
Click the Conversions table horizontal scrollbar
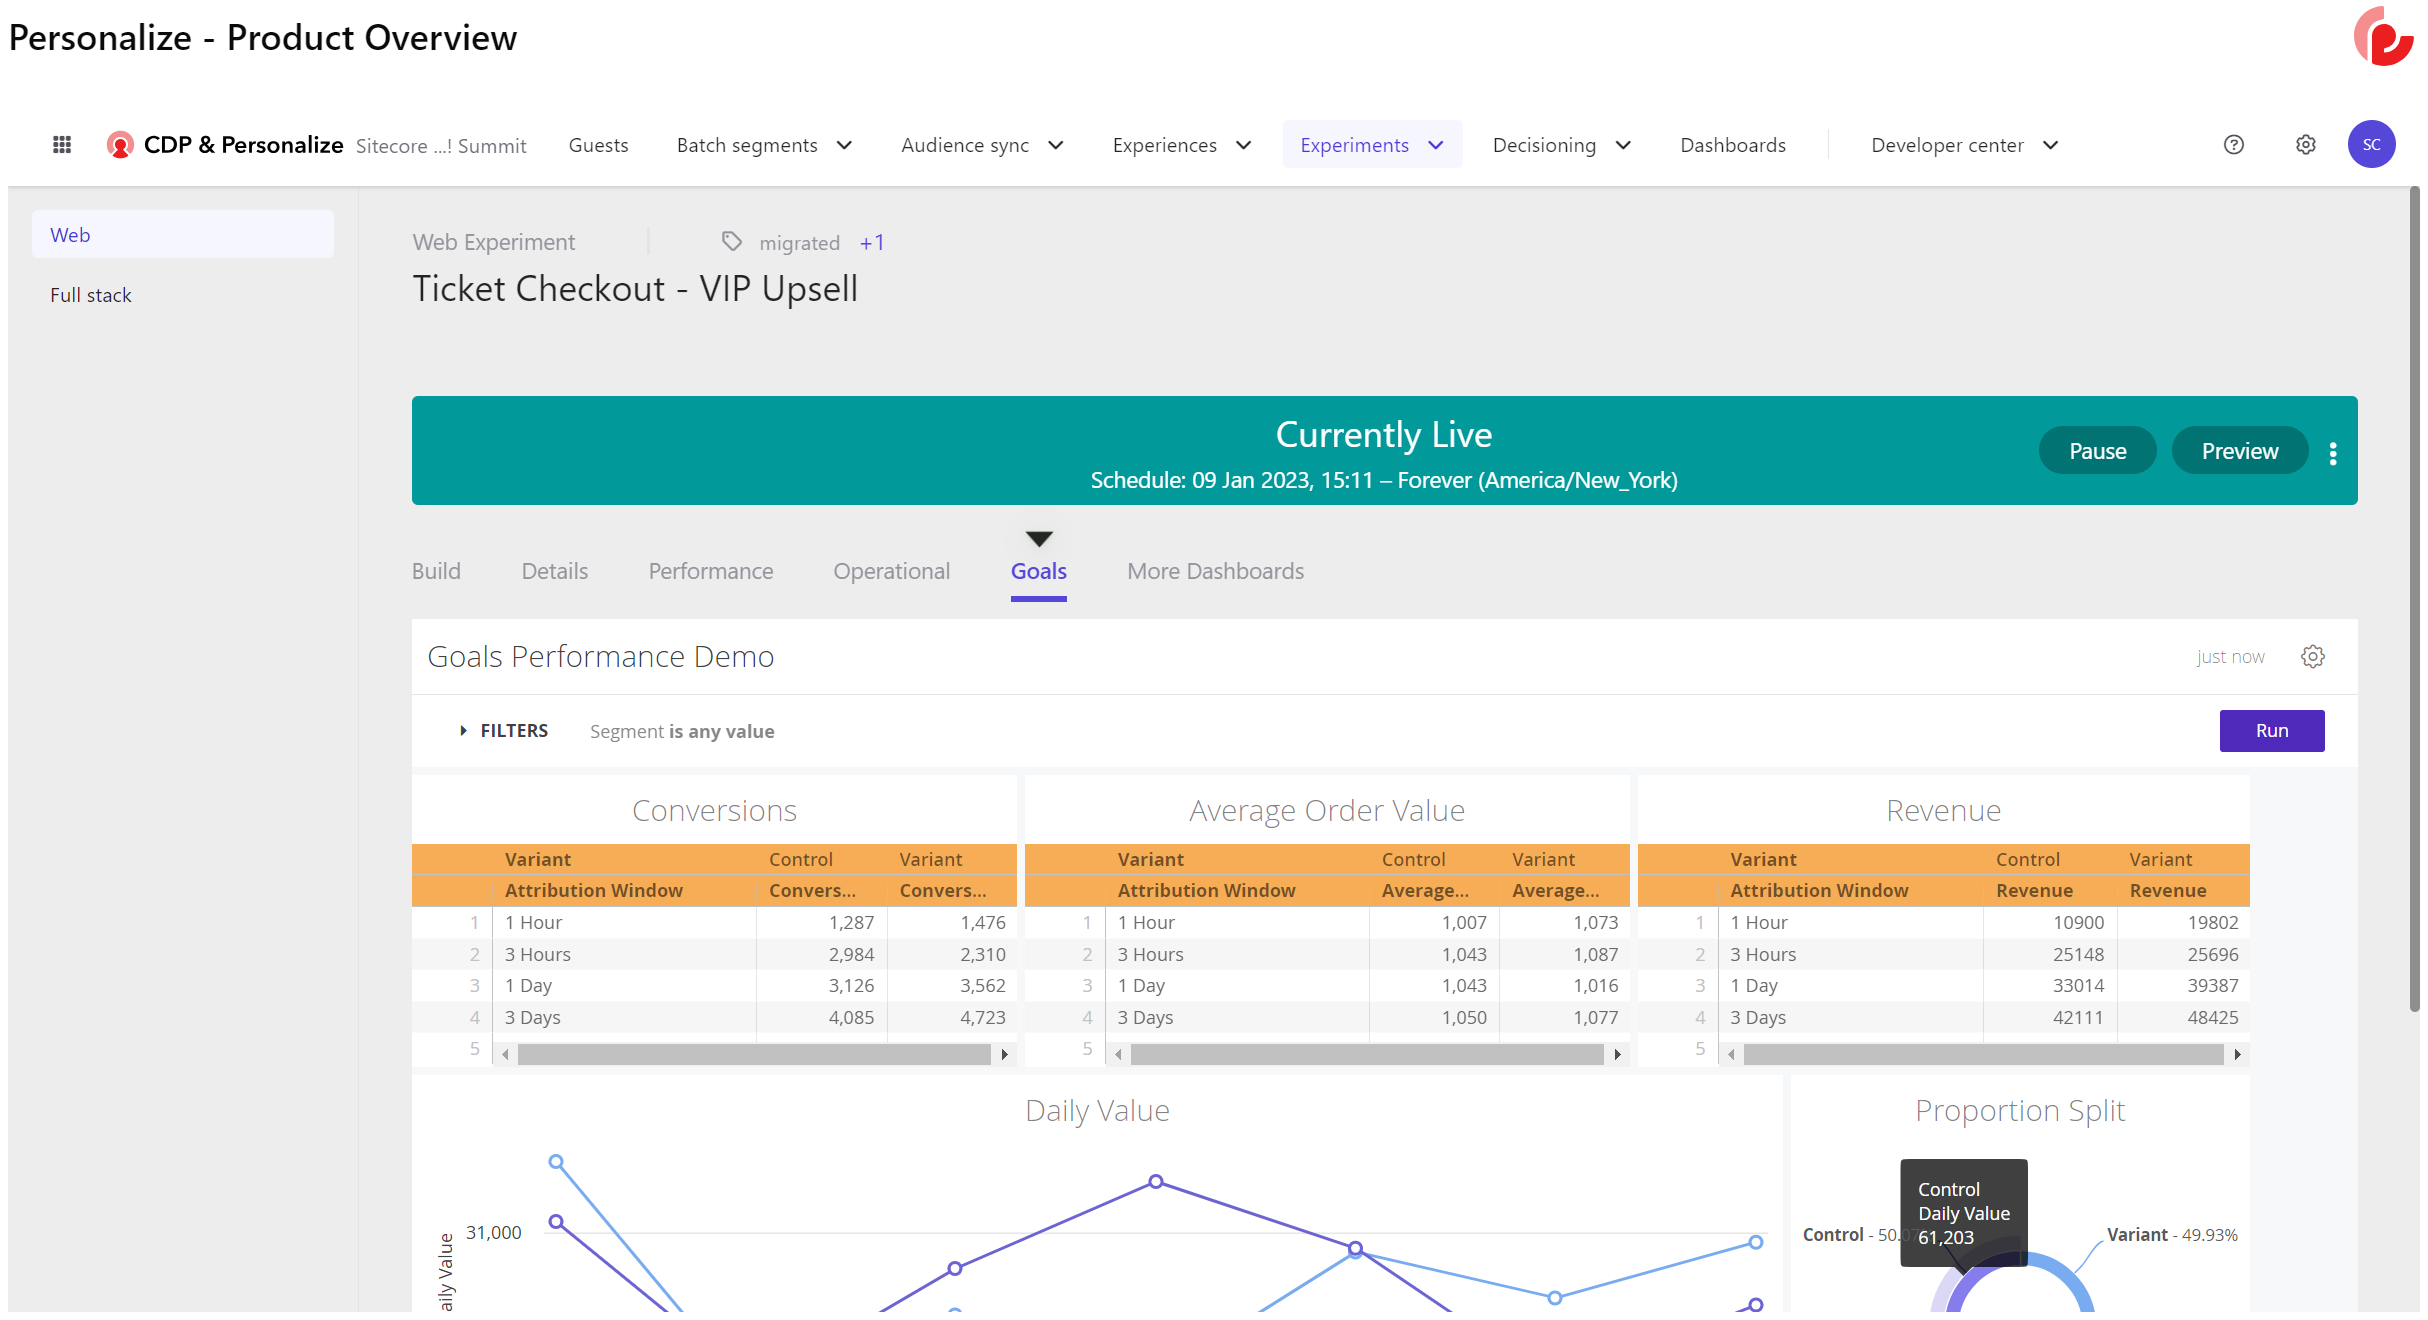tap(753, 1054)
